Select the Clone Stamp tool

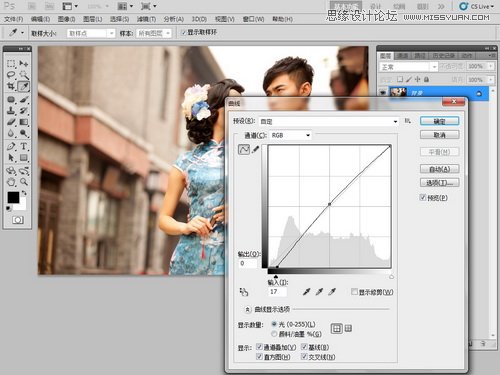[11, 111]
